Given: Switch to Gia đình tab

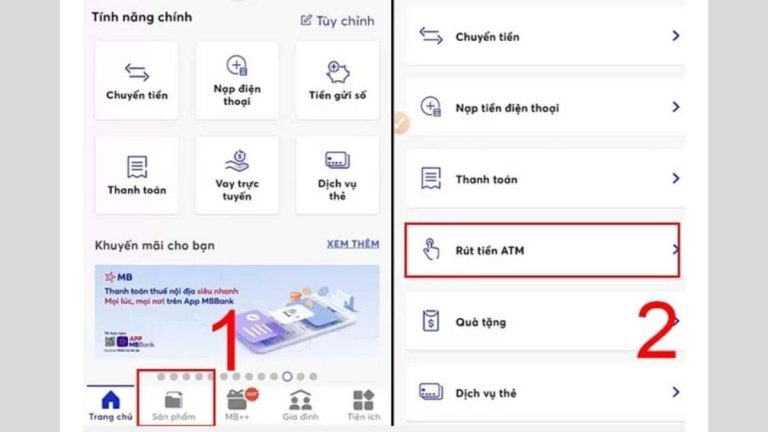Looking at the screenshot, I should click(x=300, y=406).
